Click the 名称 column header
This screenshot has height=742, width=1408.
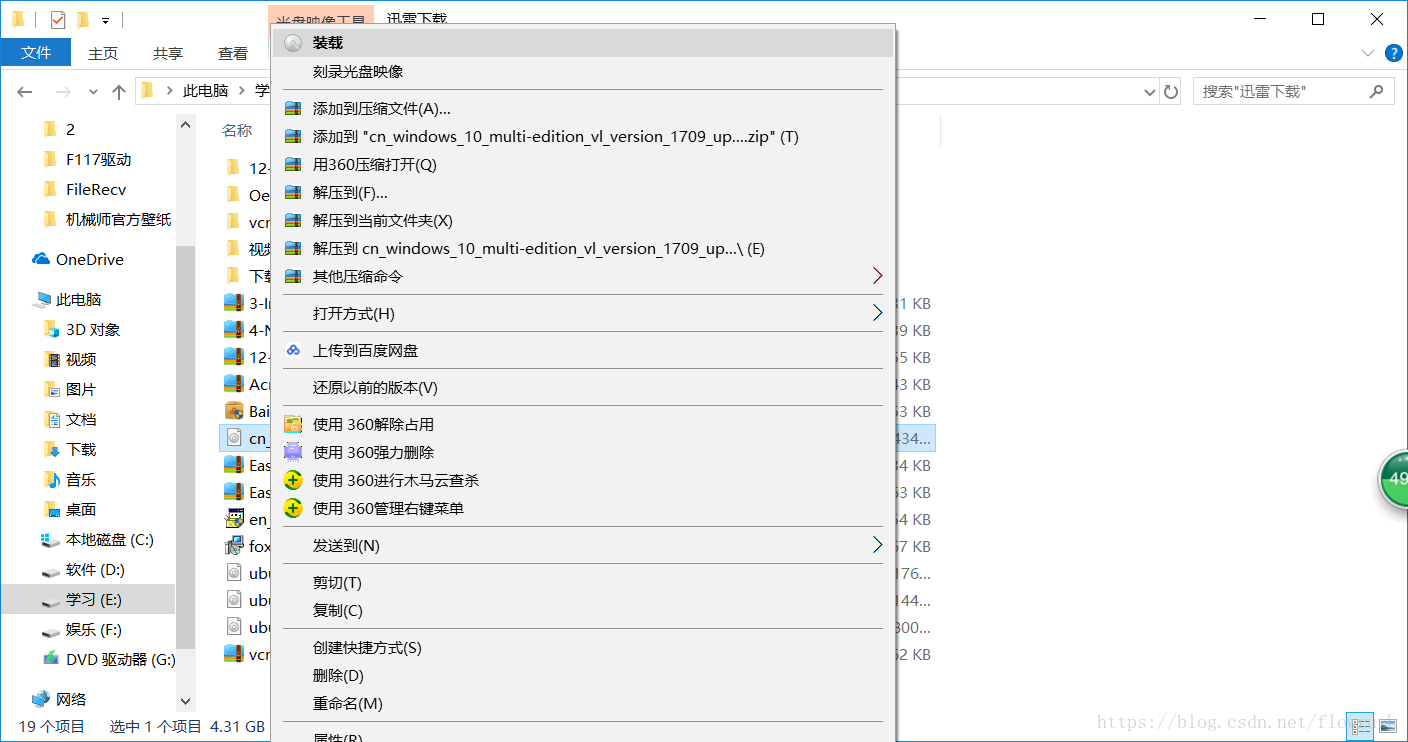(237, 130)
